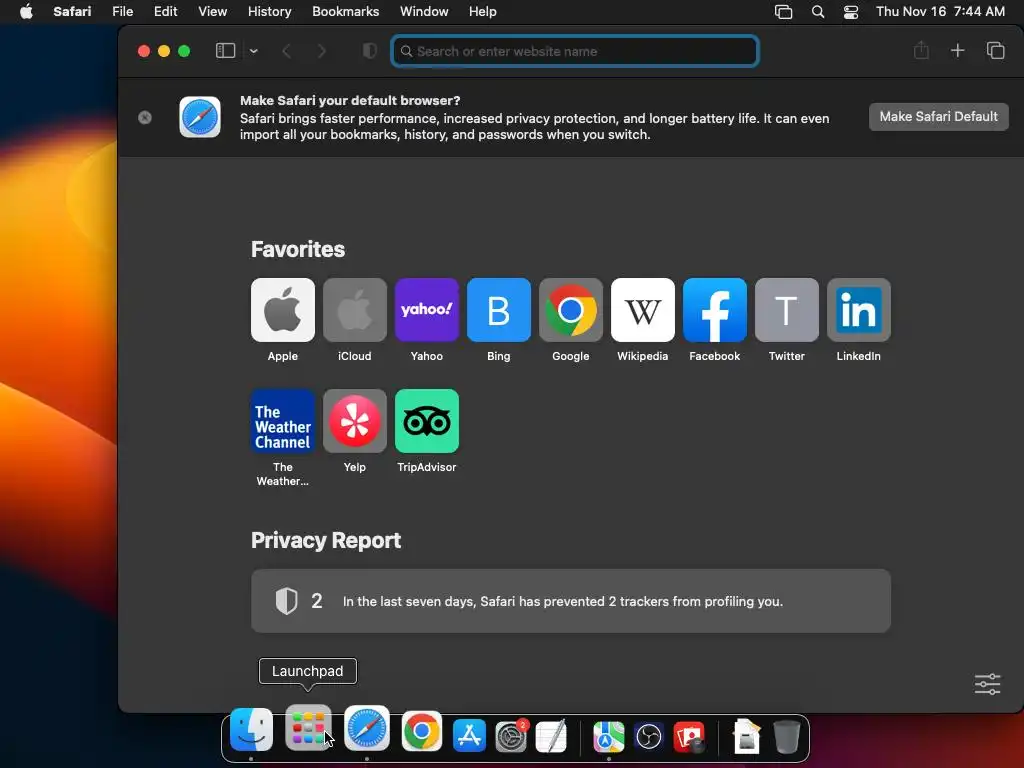Click the Privacy Report shield icon

(x=286, y=601)
